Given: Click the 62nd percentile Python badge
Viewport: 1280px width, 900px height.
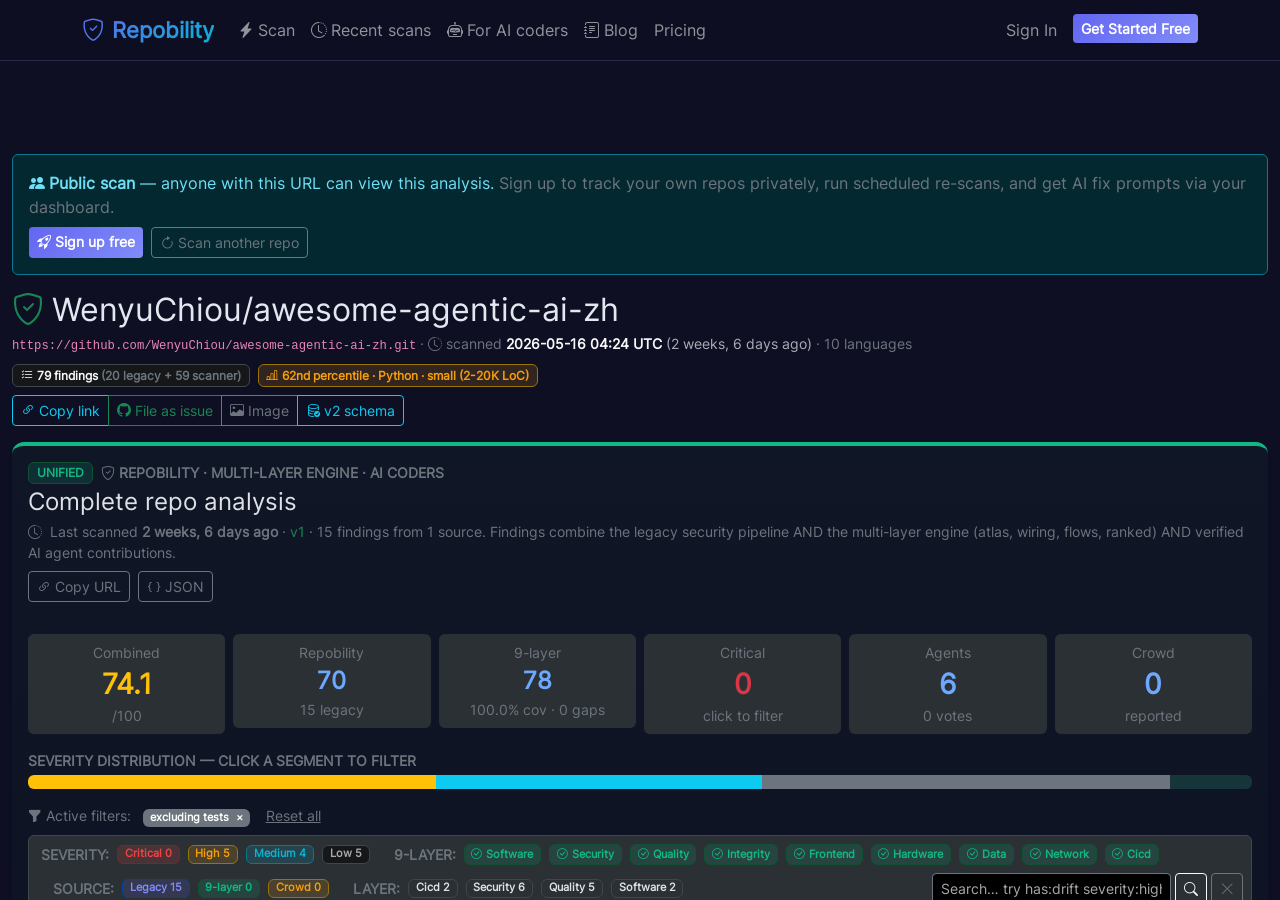Looking at the screenshot, I should (398, 375).
